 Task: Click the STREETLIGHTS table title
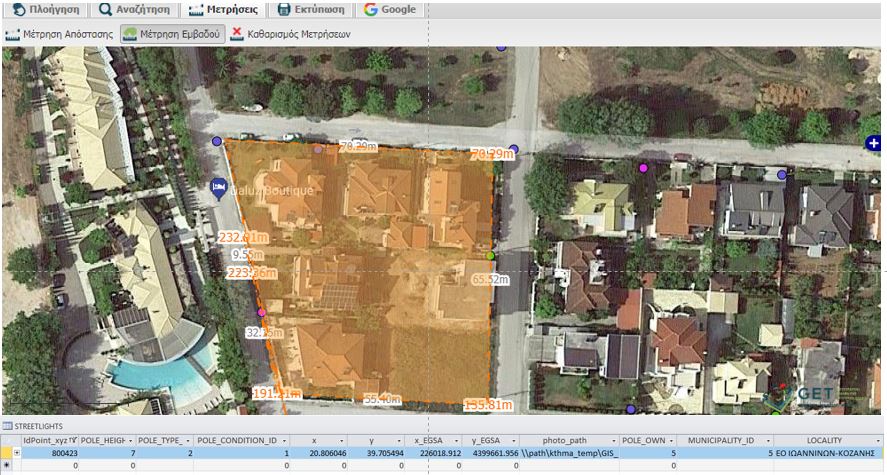tap(38, 426)
